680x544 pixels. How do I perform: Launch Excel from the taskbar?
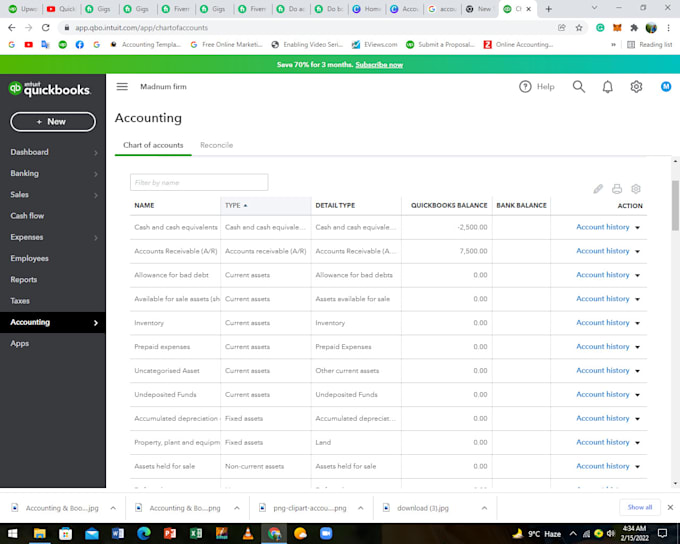196,534
